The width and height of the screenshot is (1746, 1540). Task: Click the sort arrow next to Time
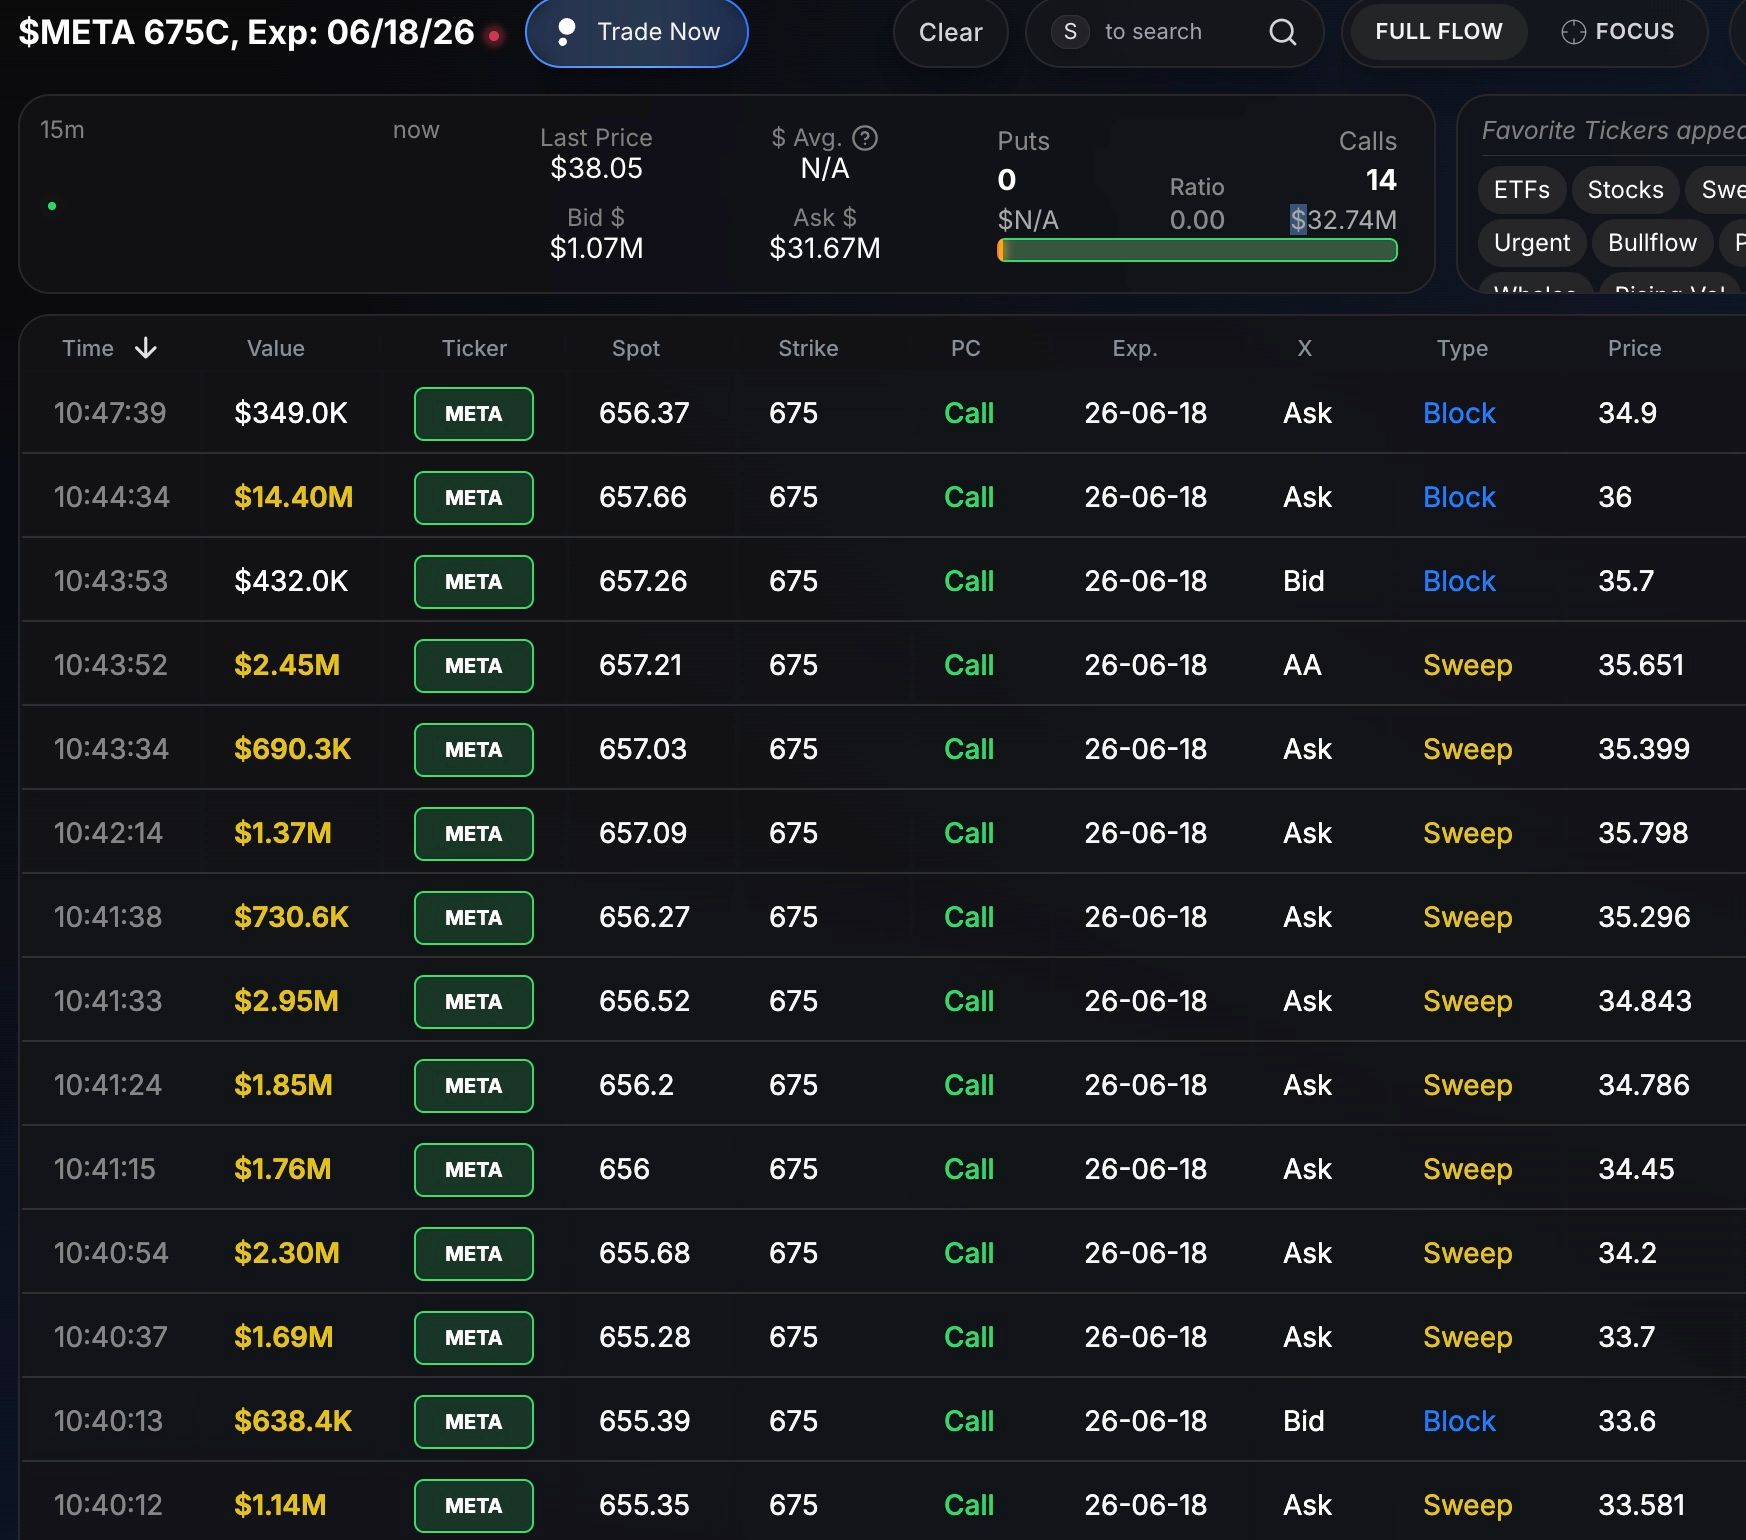coord(146,348)
